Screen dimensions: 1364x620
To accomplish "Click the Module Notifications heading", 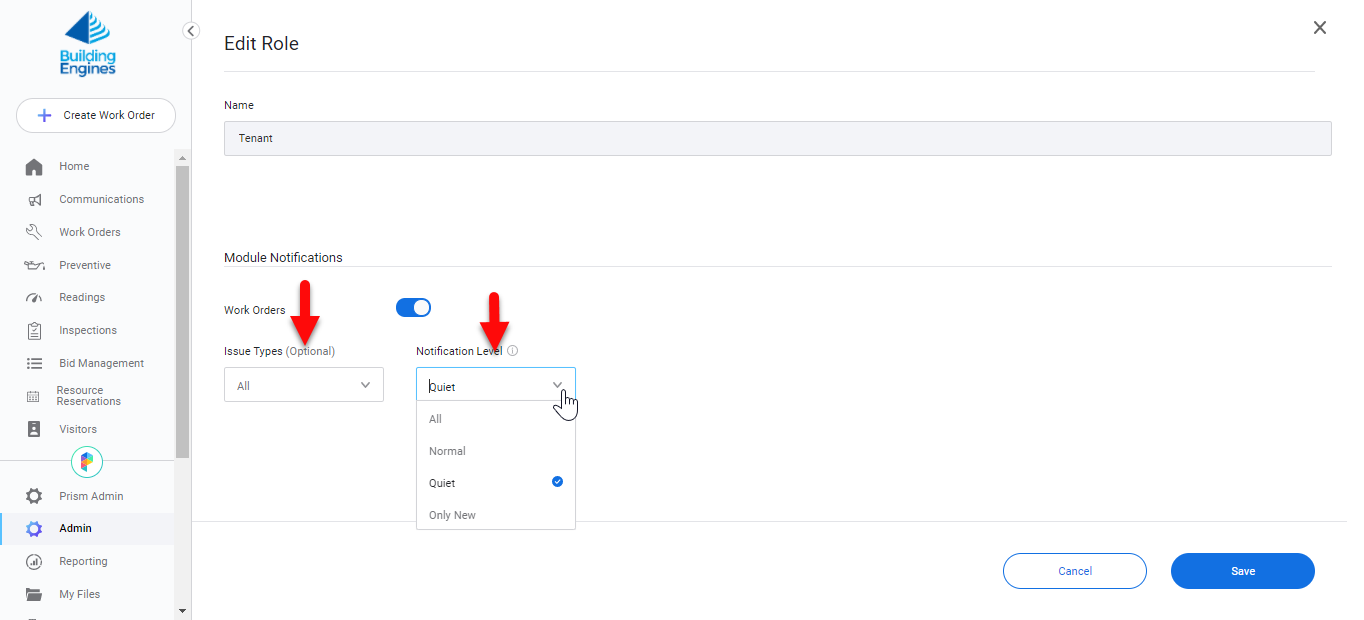I will 283,257.
